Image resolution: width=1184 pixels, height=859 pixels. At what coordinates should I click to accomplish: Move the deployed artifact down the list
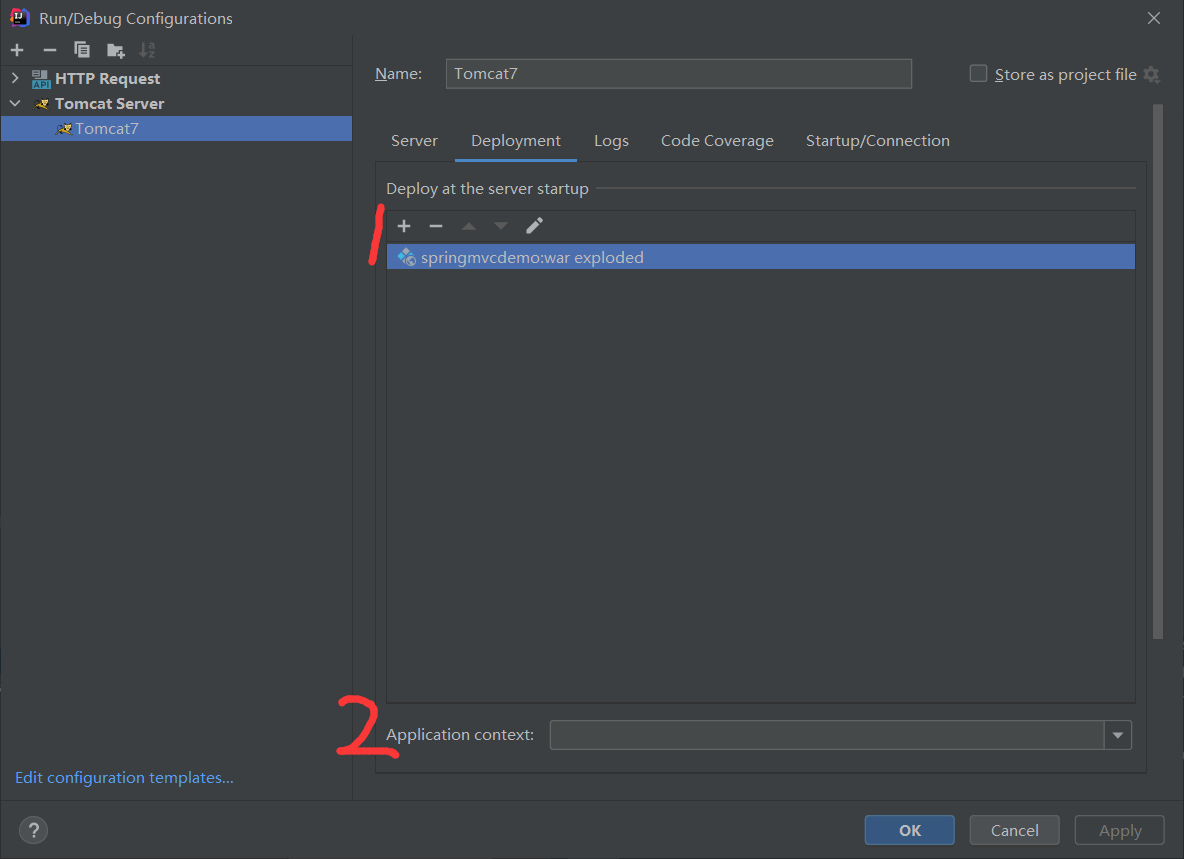coord(500,225)
